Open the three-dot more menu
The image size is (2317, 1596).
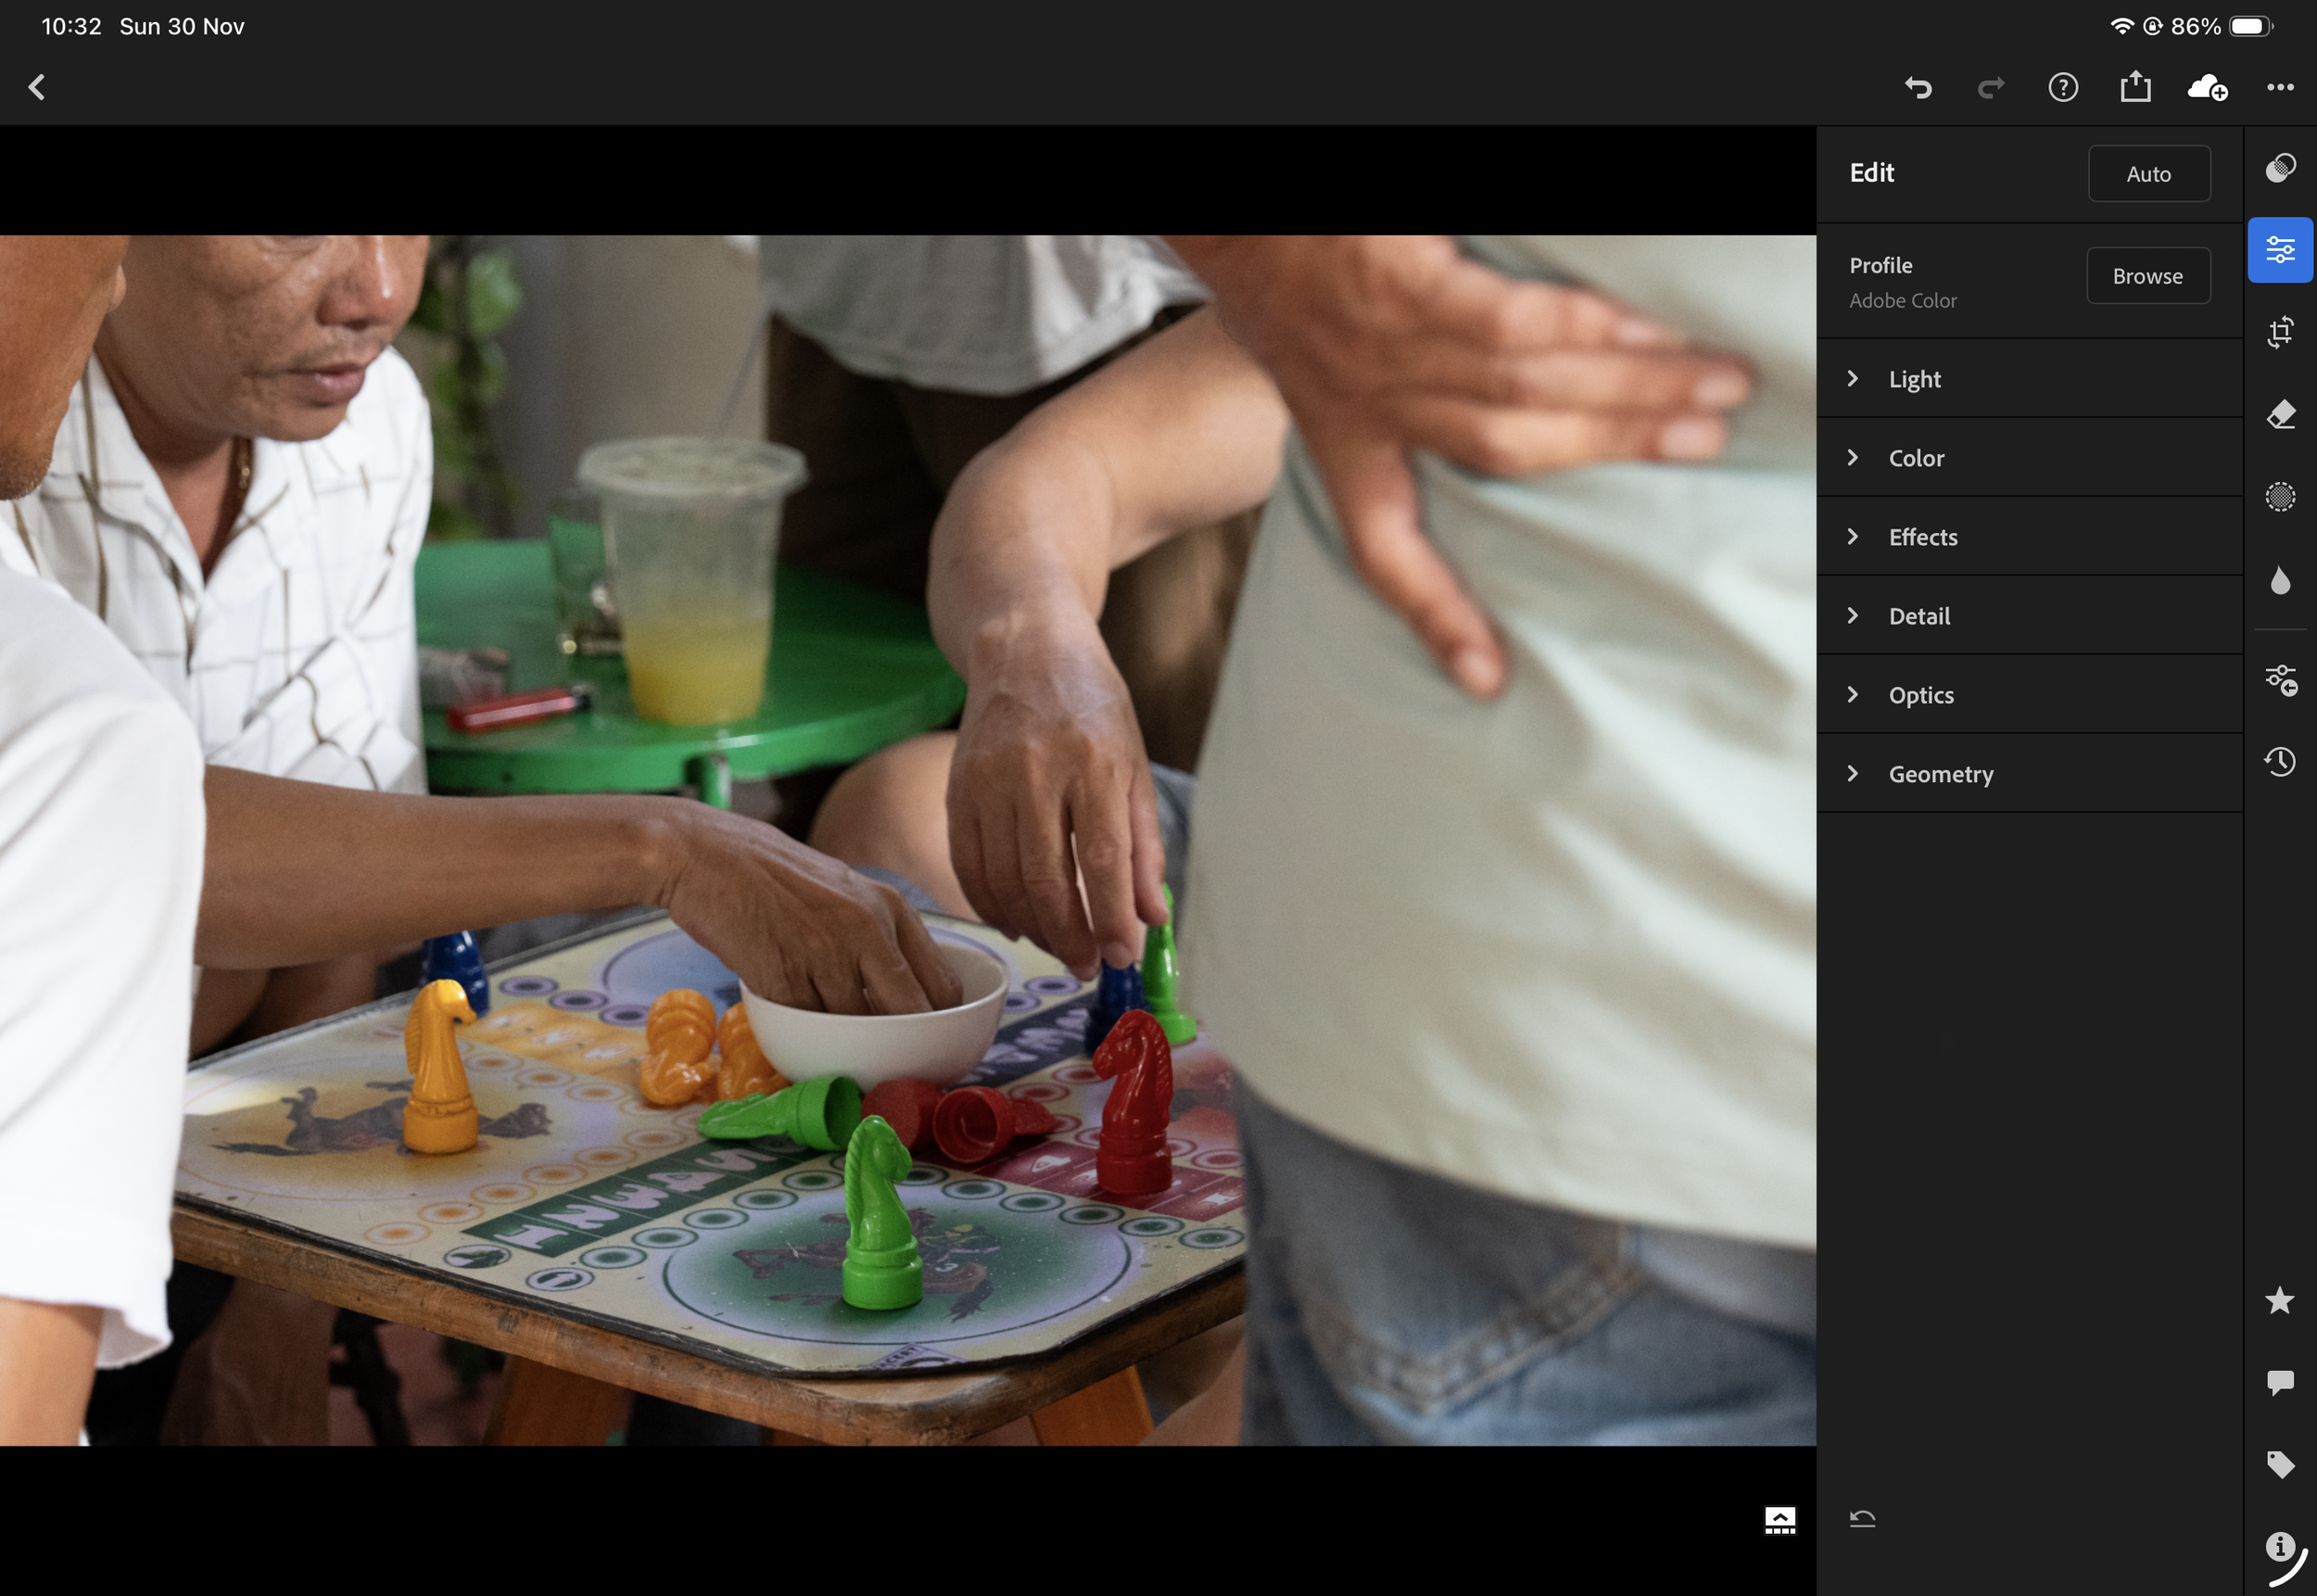(2279, 88)
